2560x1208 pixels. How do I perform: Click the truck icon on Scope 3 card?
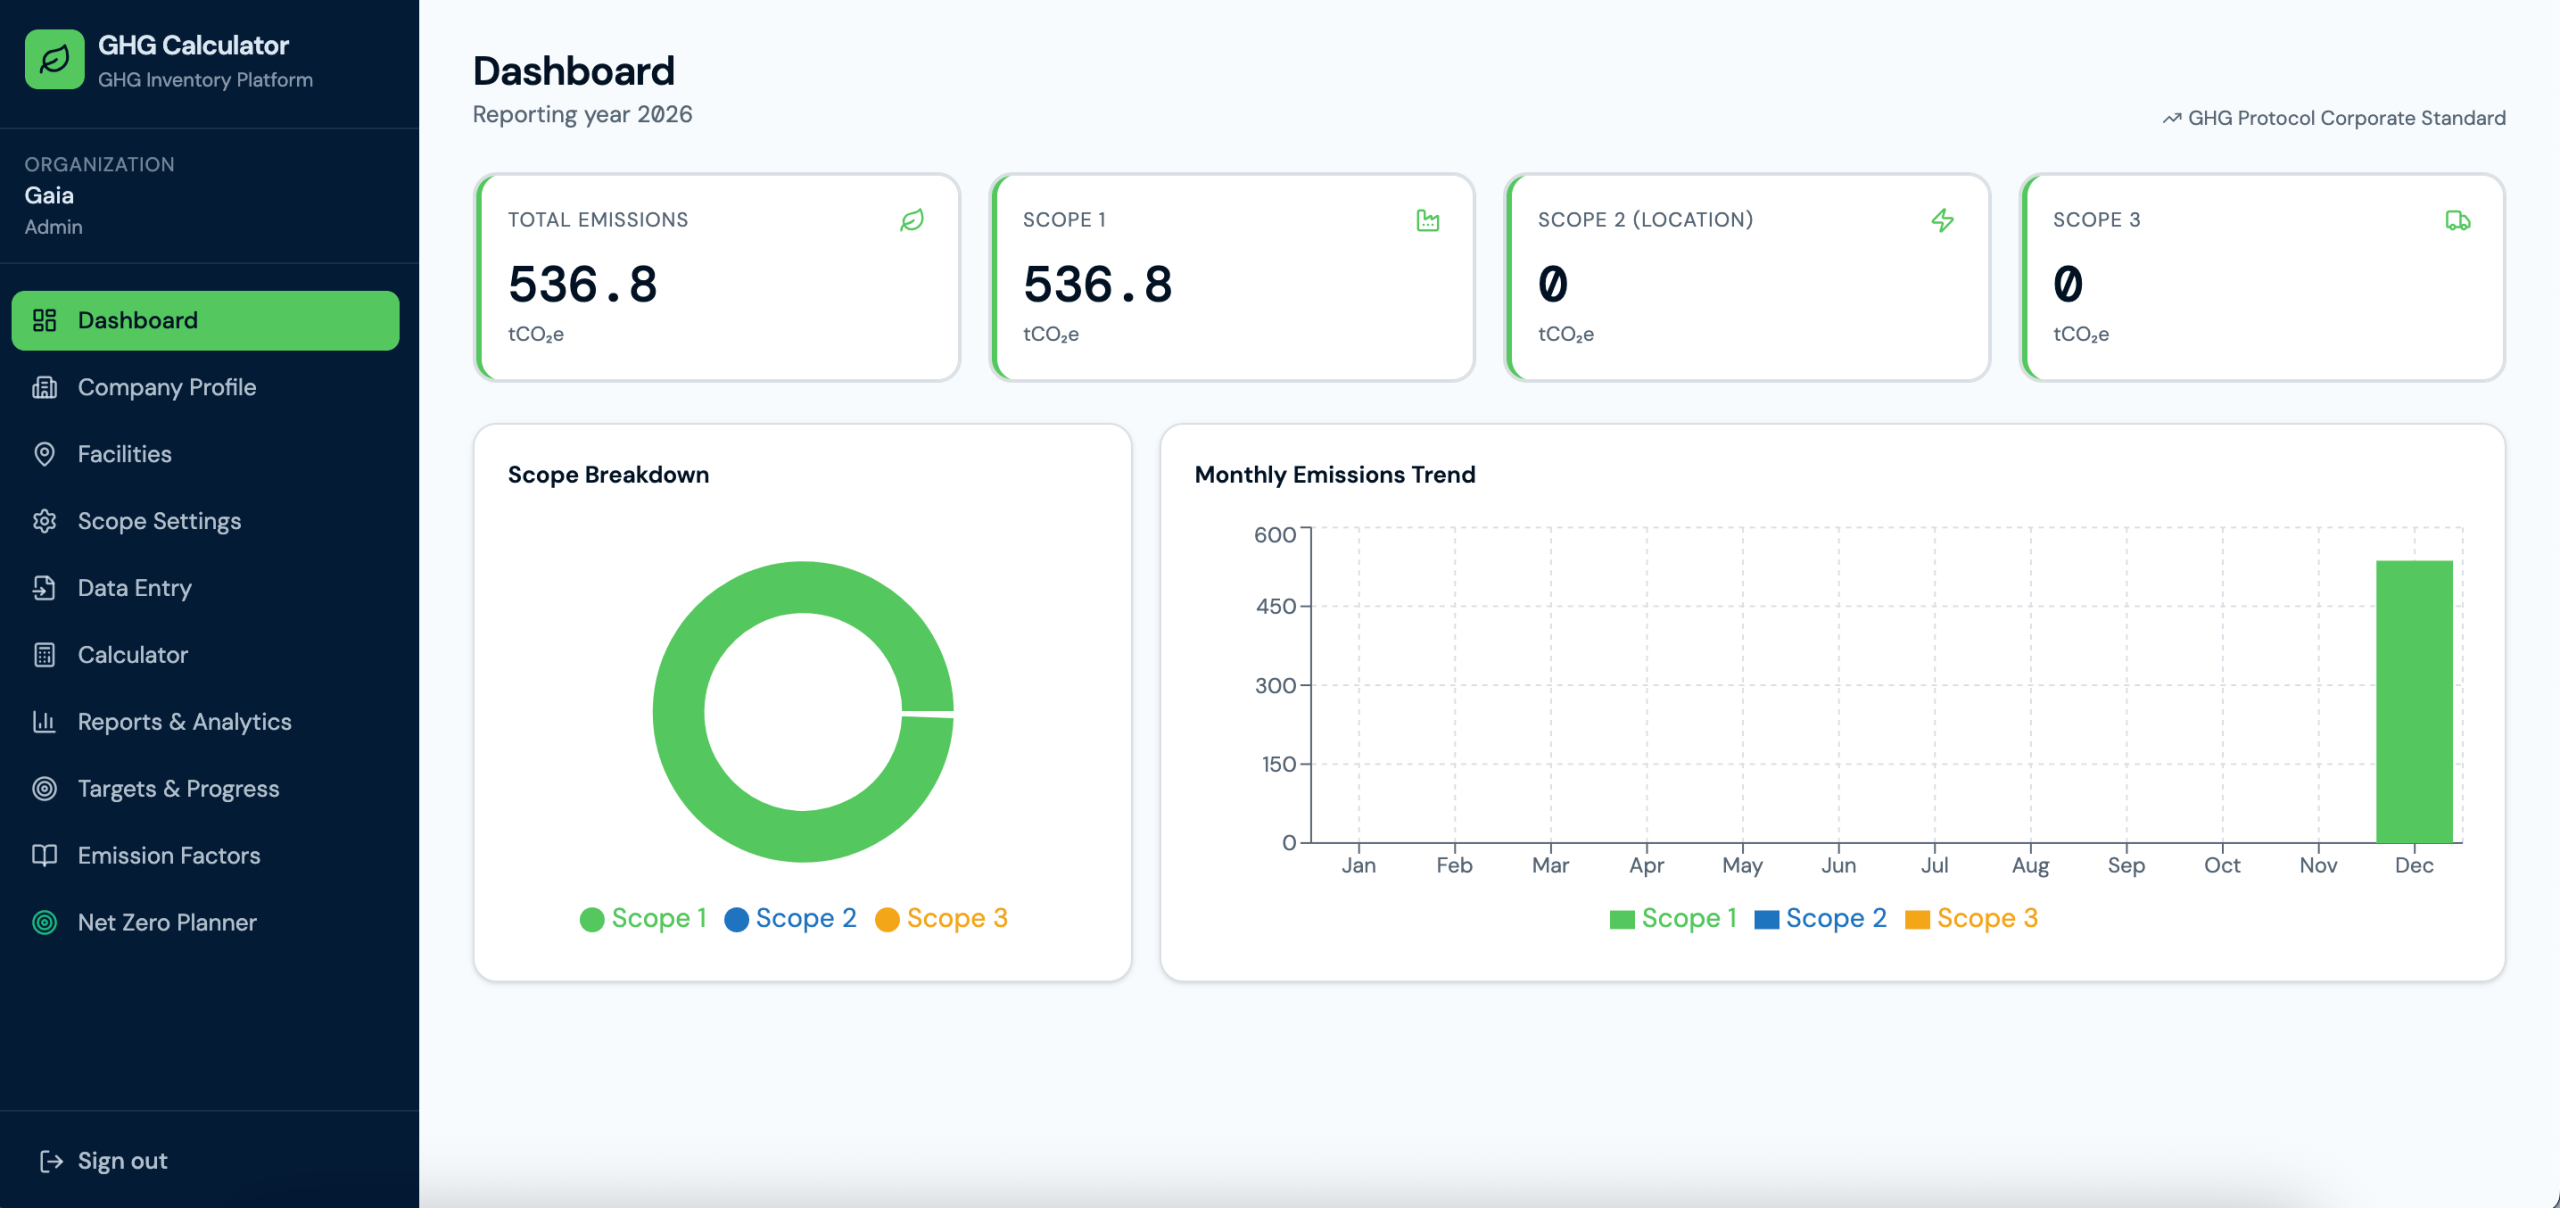pos(2458,220)
